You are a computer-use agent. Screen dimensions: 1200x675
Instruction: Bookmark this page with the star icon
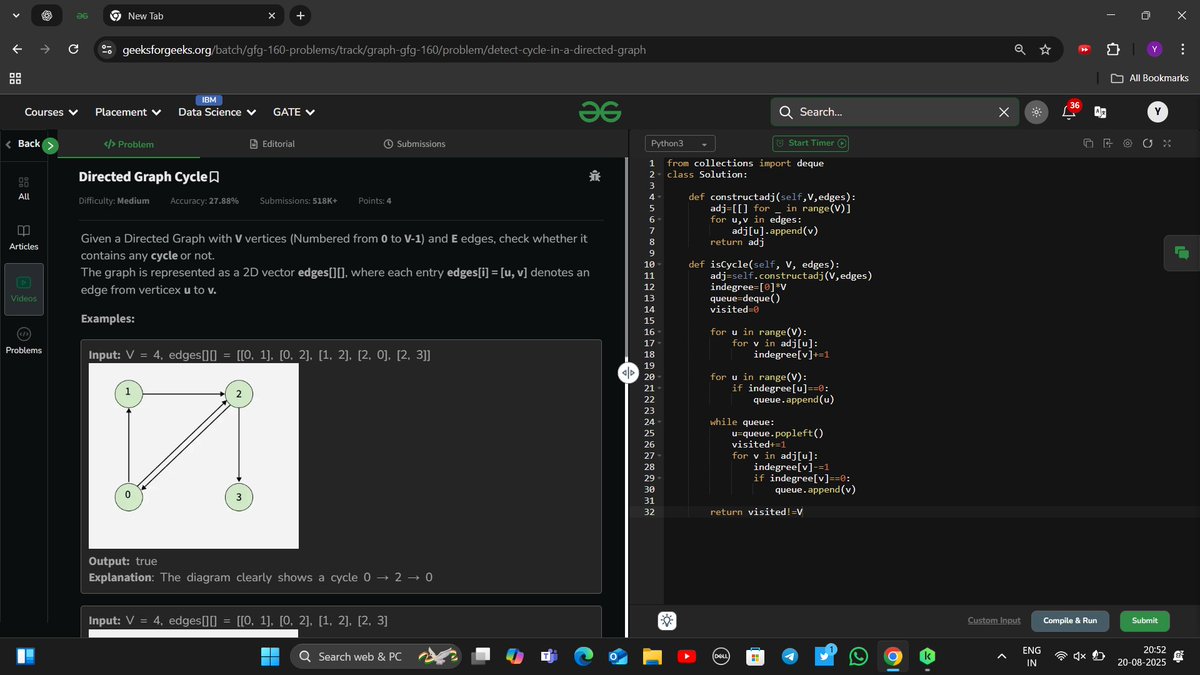pyautogui.click(x=1045, y=49)
